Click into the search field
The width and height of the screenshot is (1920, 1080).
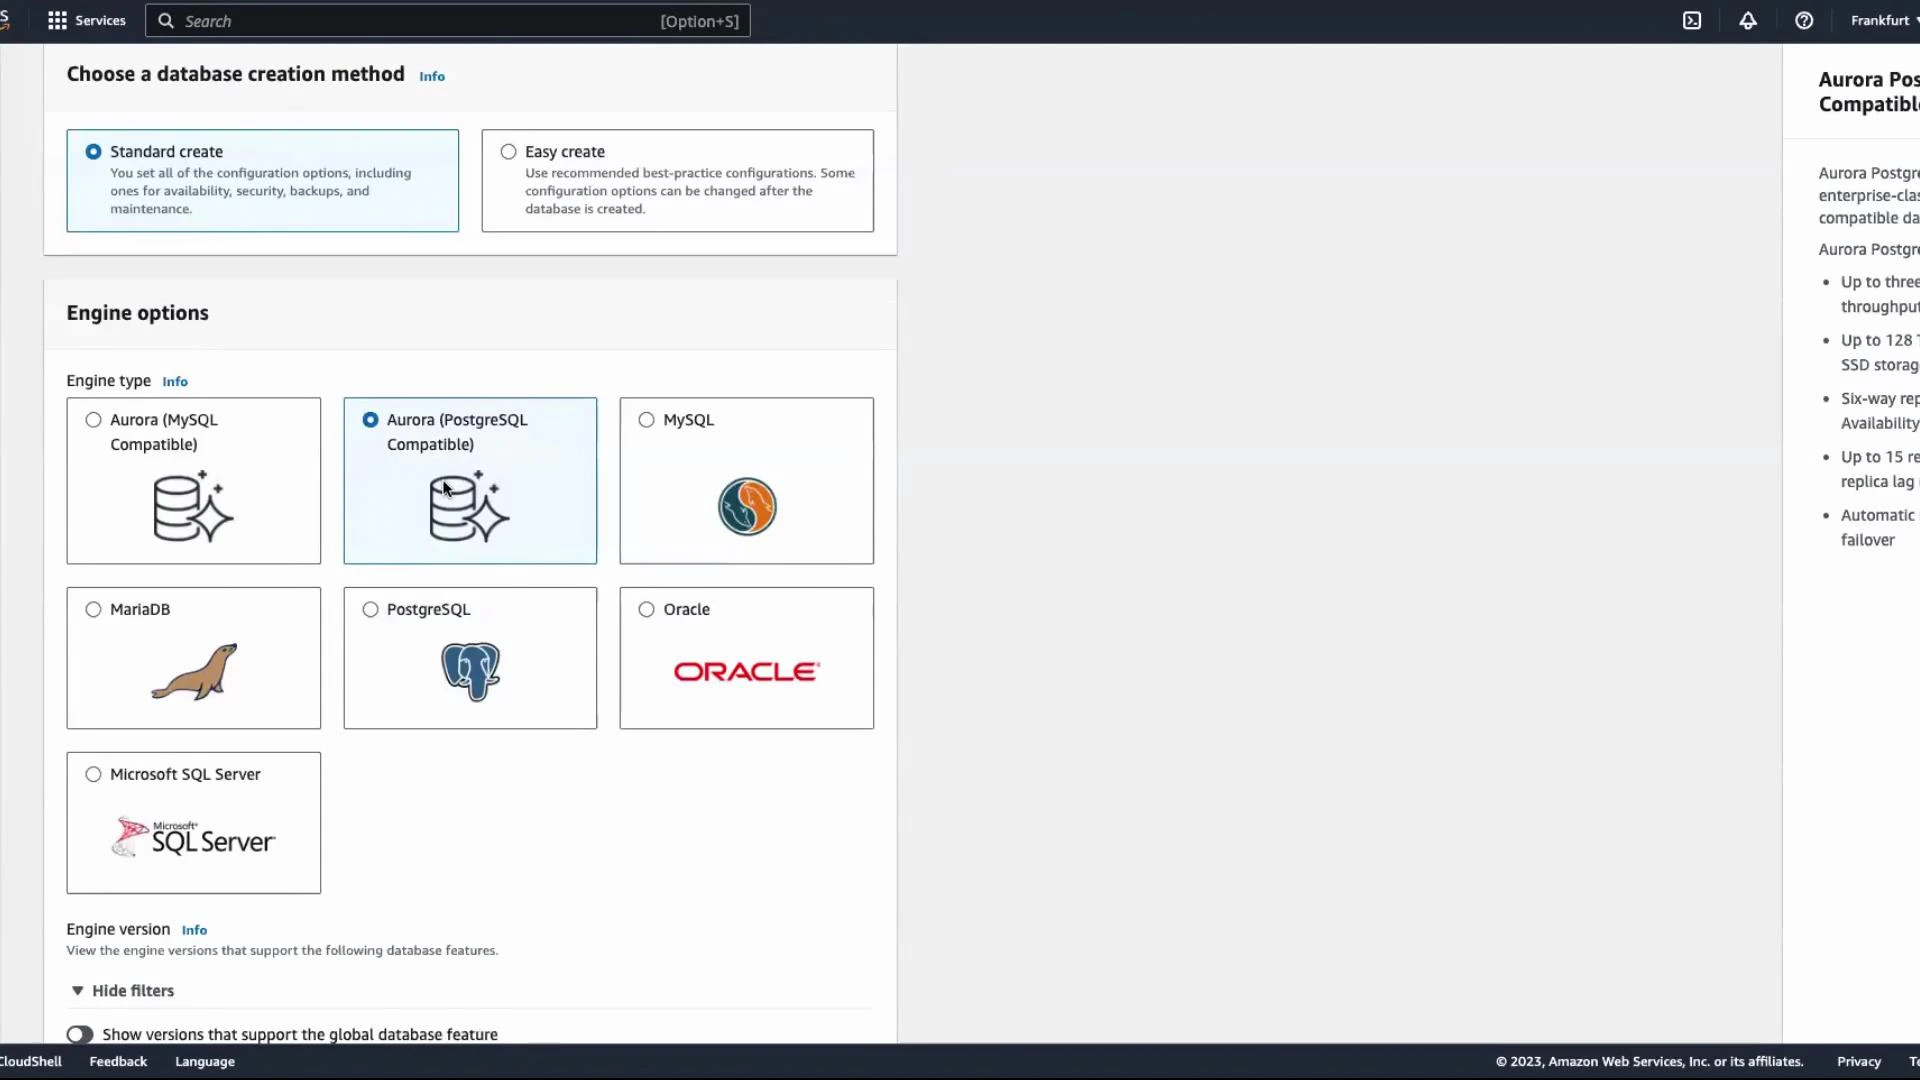446,20
